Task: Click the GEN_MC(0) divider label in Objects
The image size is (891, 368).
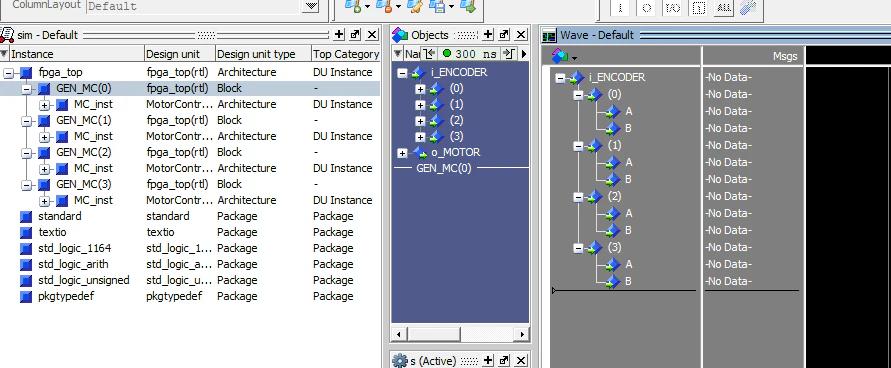Action: (443, 169)
